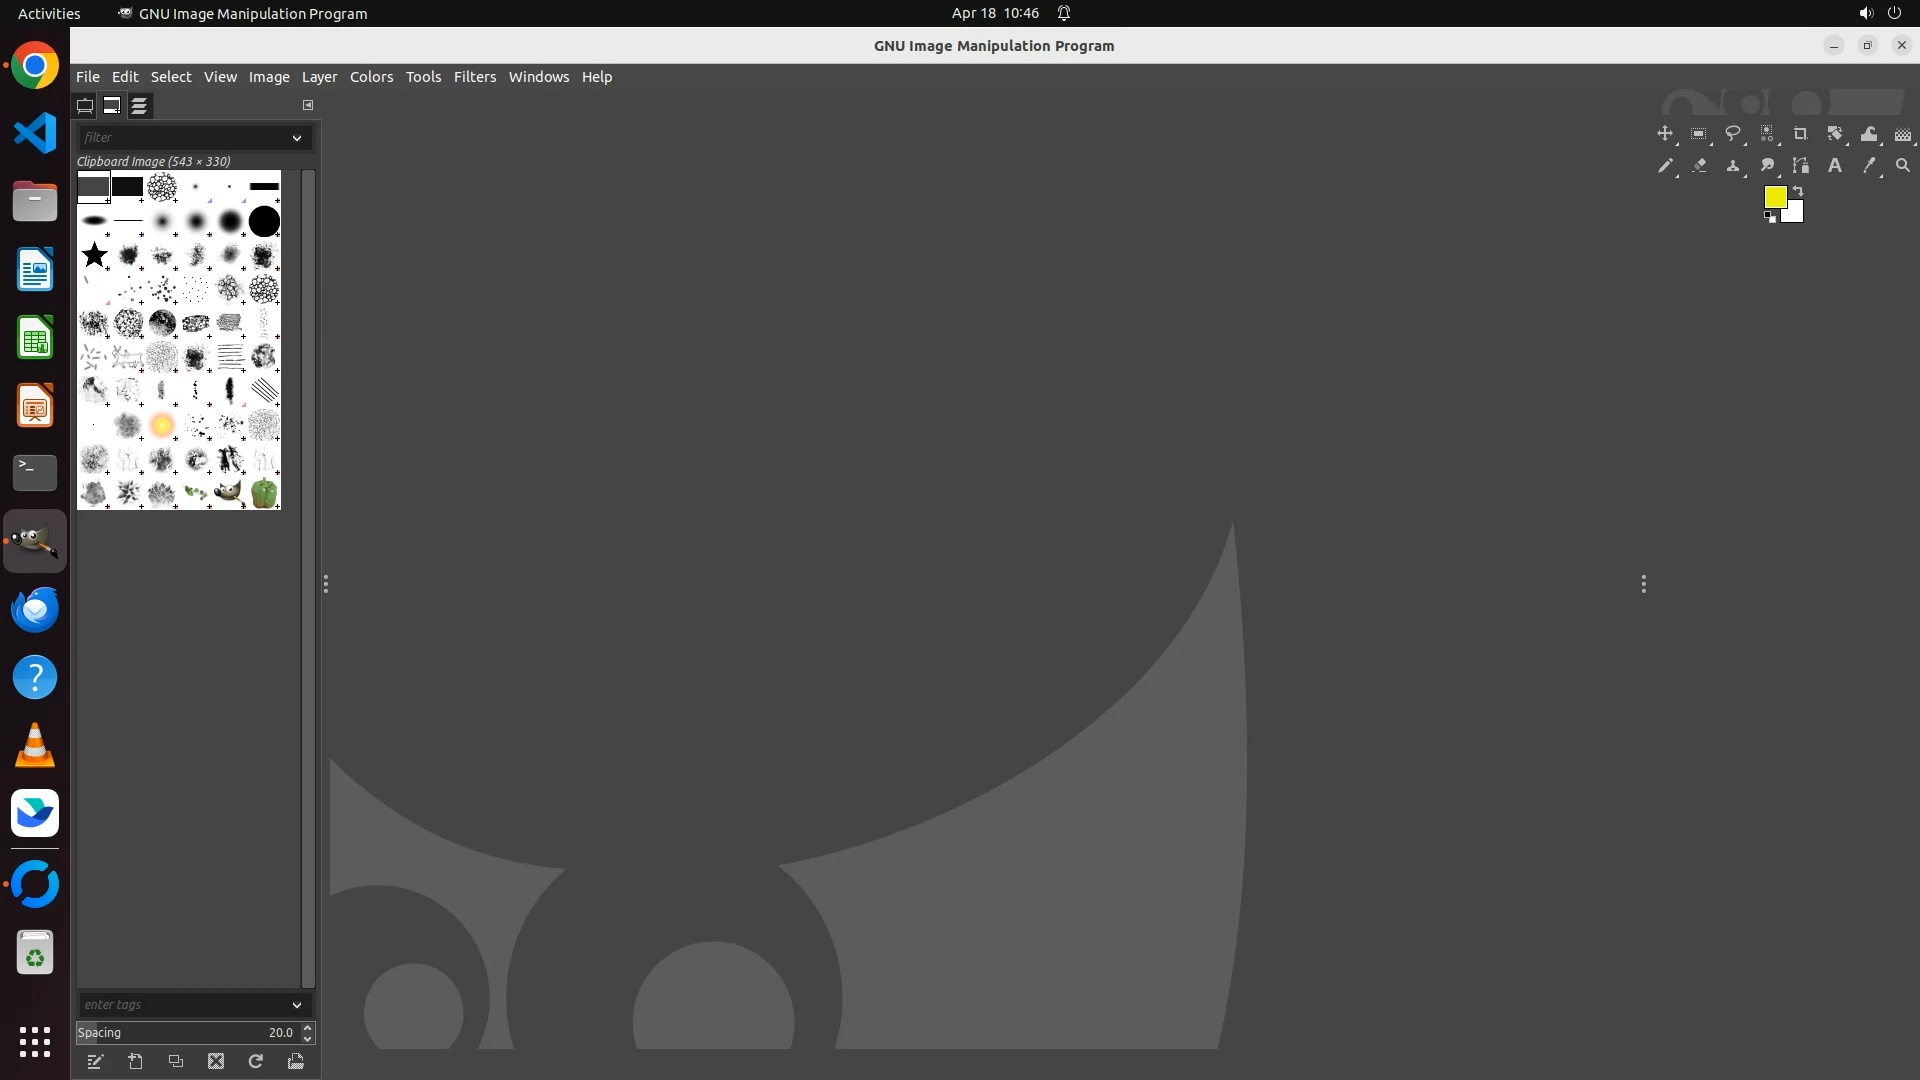Image resolution: width=1920 pixels, height=1080 pixels.
Task: Open the Filters menu
Action: coord(474,77)
